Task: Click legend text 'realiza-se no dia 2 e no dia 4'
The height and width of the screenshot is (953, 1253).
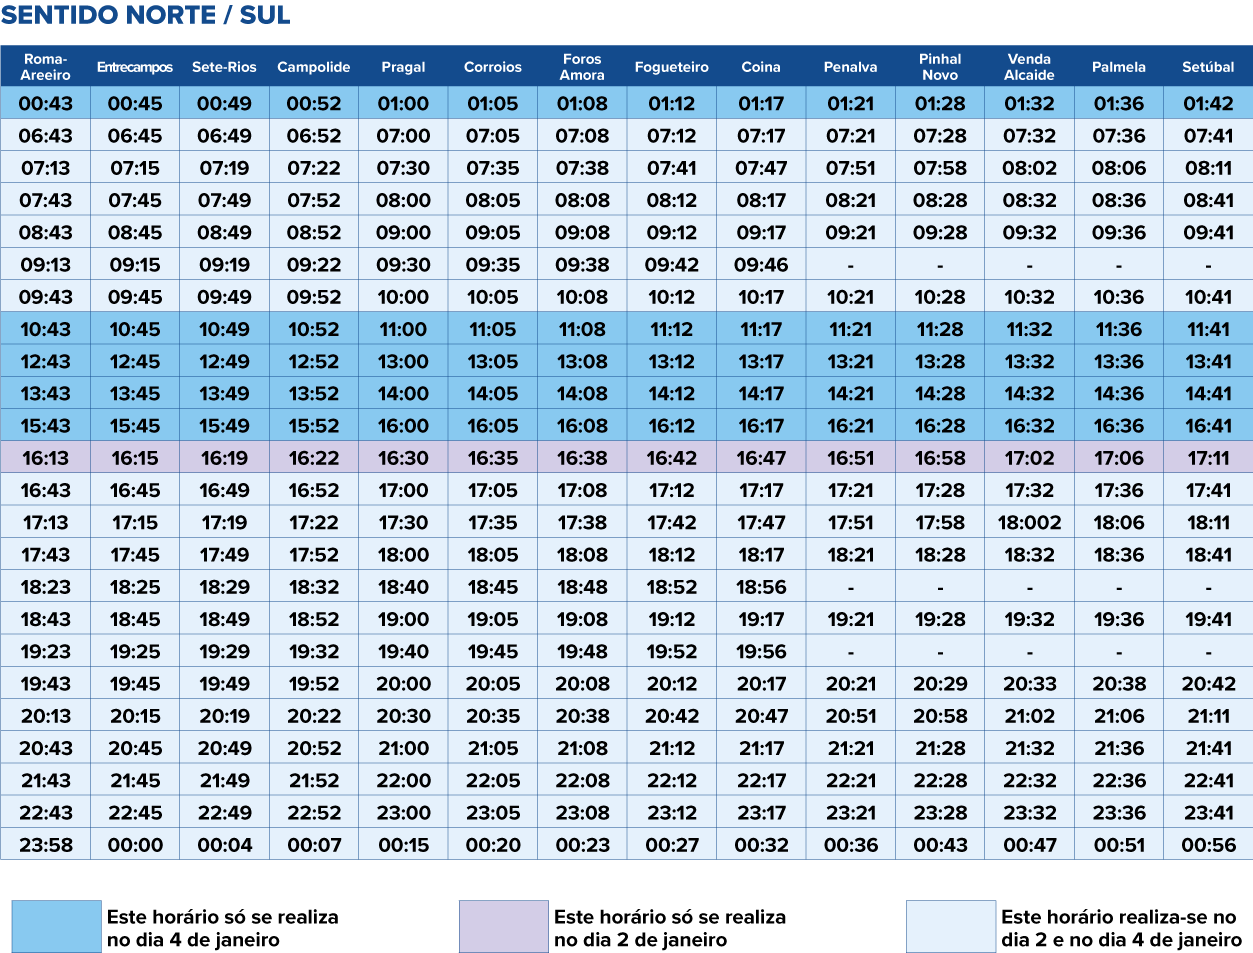Action: [x=1121, y=928]
